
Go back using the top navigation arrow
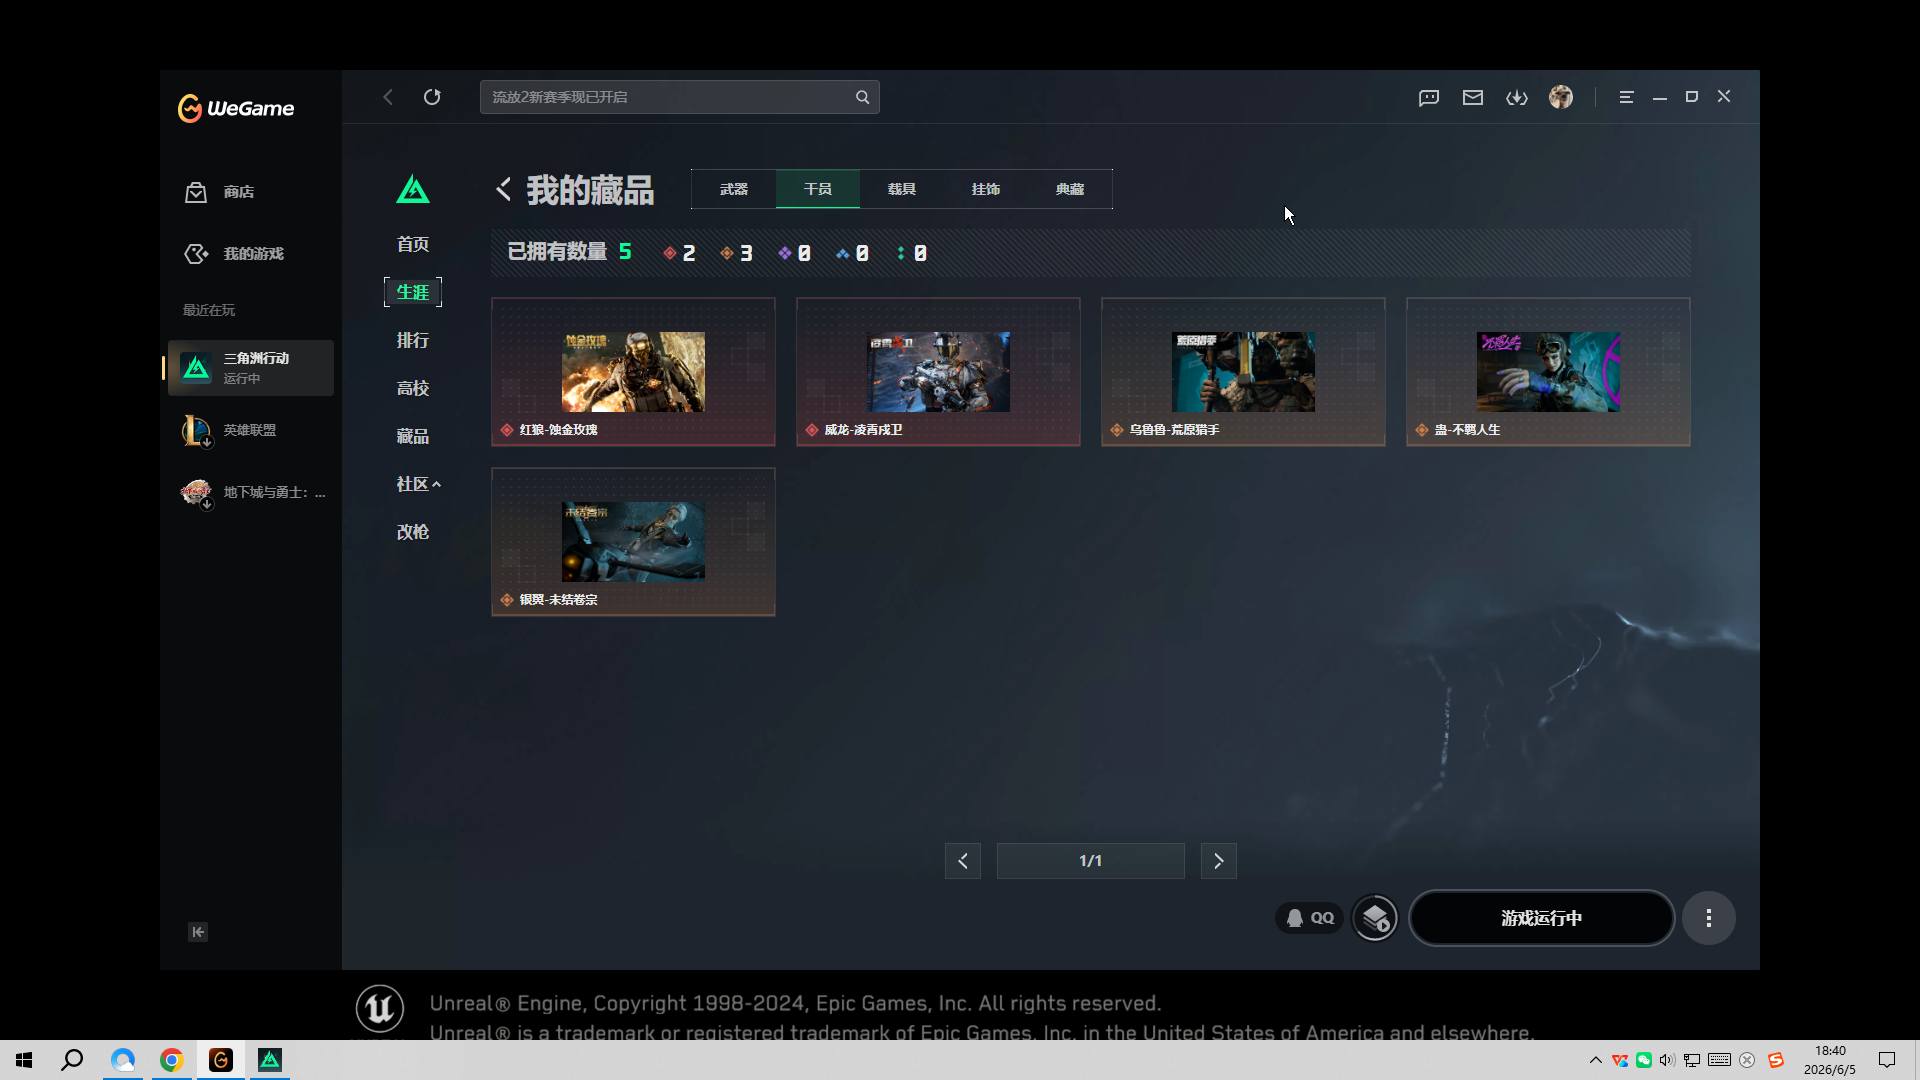388,97
